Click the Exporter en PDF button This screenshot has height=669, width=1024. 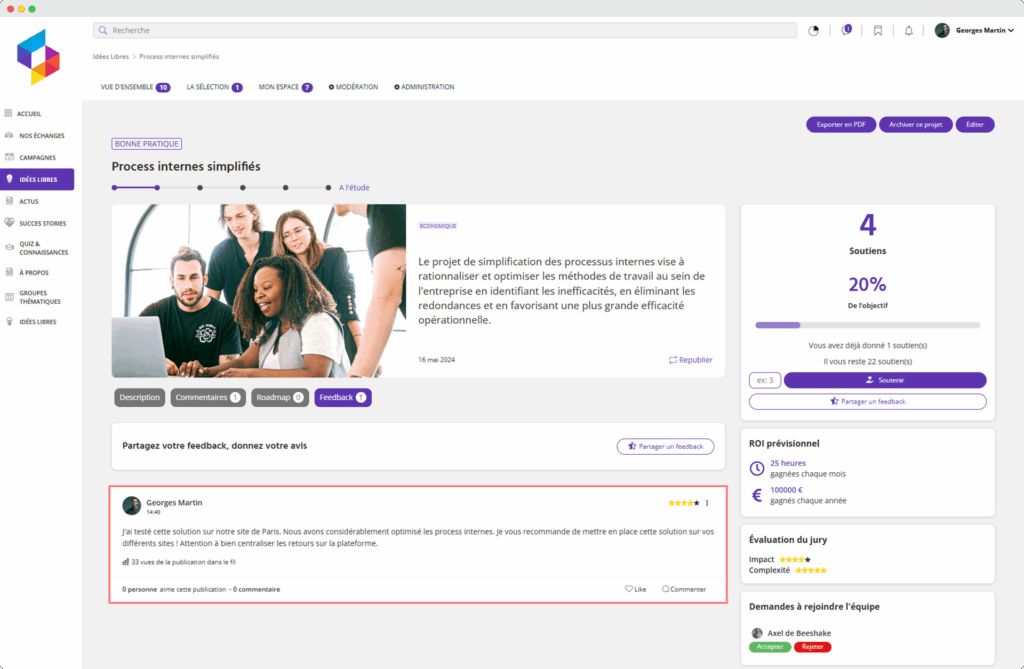pyautogui.click(x=840, y=125)
